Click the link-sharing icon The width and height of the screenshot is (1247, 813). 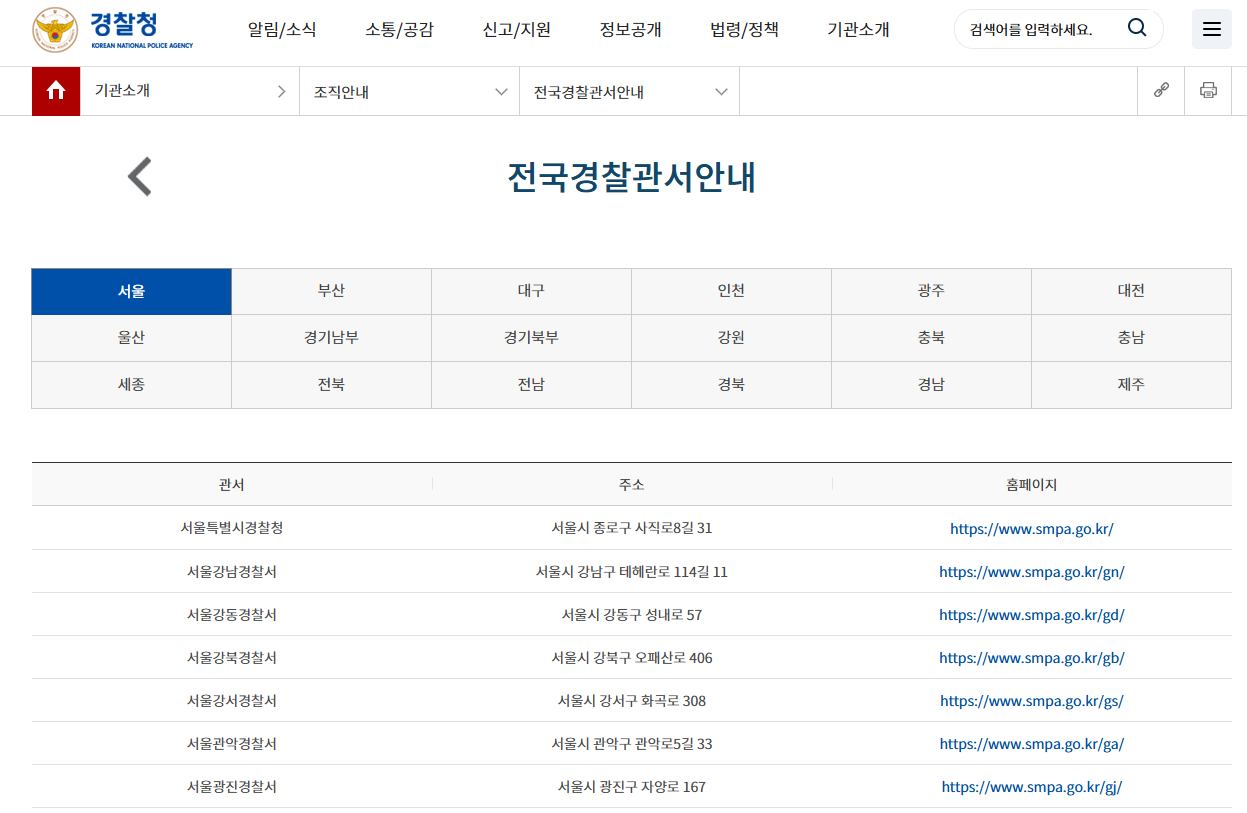[1160, 90]
